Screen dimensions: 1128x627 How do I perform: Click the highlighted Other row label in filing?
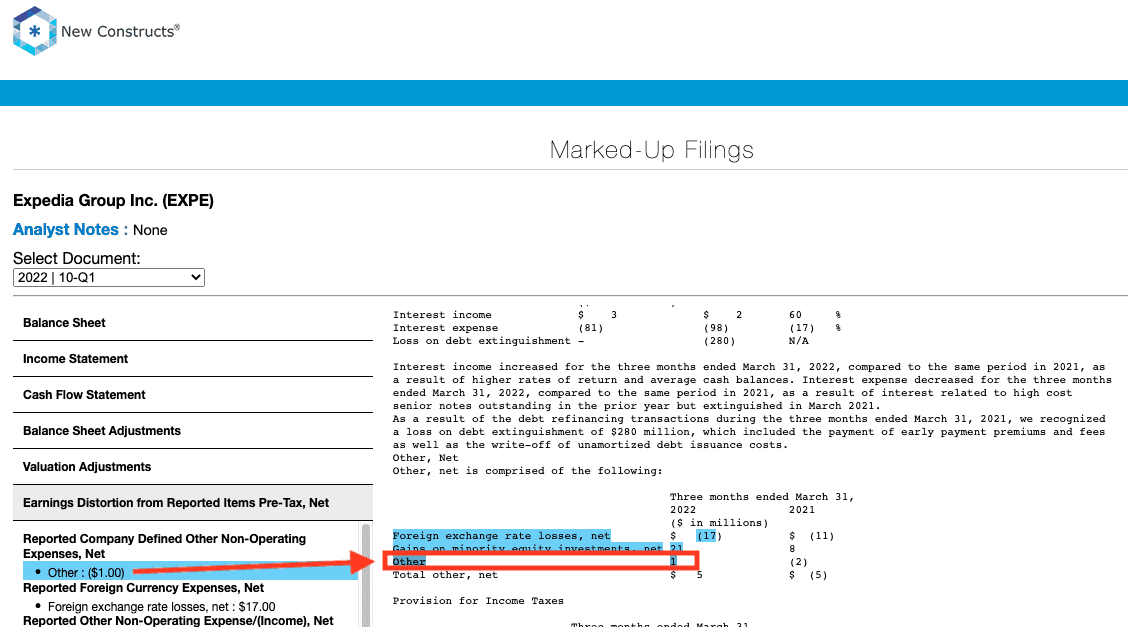point(409,562)
